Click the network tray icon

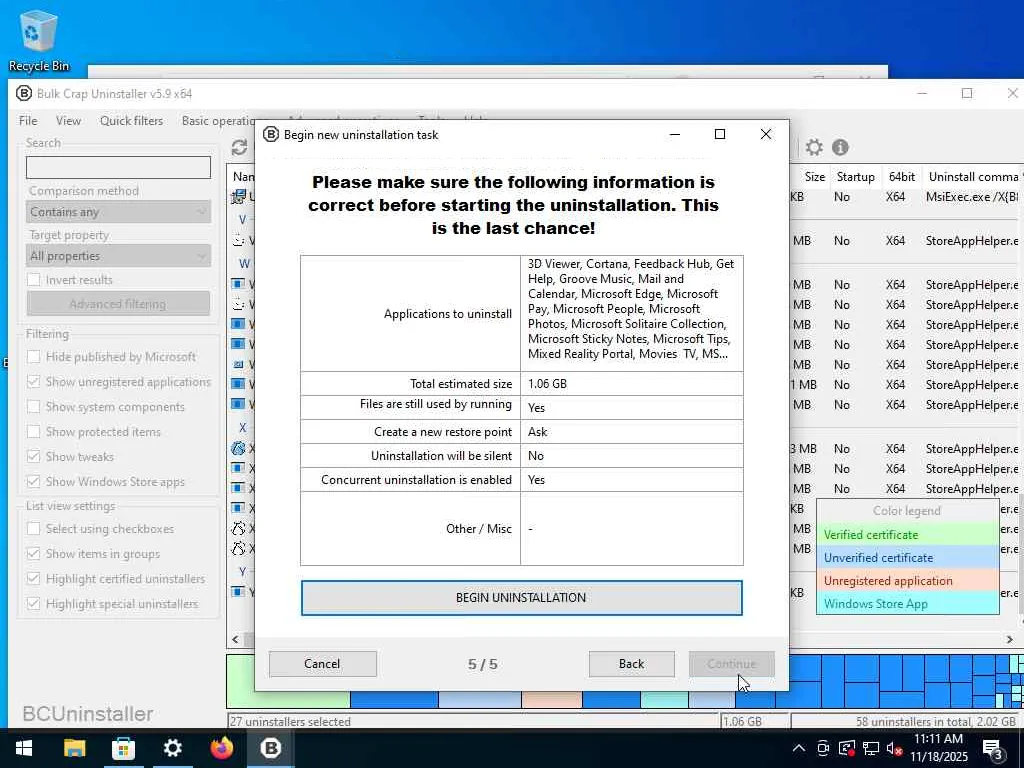[871, 748]
